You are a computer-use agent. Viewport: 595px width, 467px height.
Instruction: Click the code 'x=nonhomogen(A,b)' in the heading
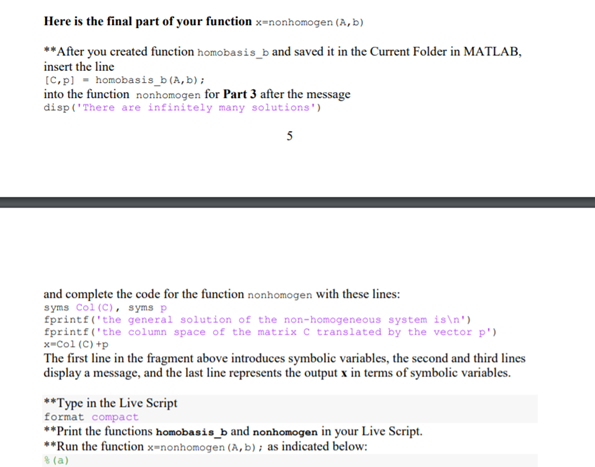[310, 22]
